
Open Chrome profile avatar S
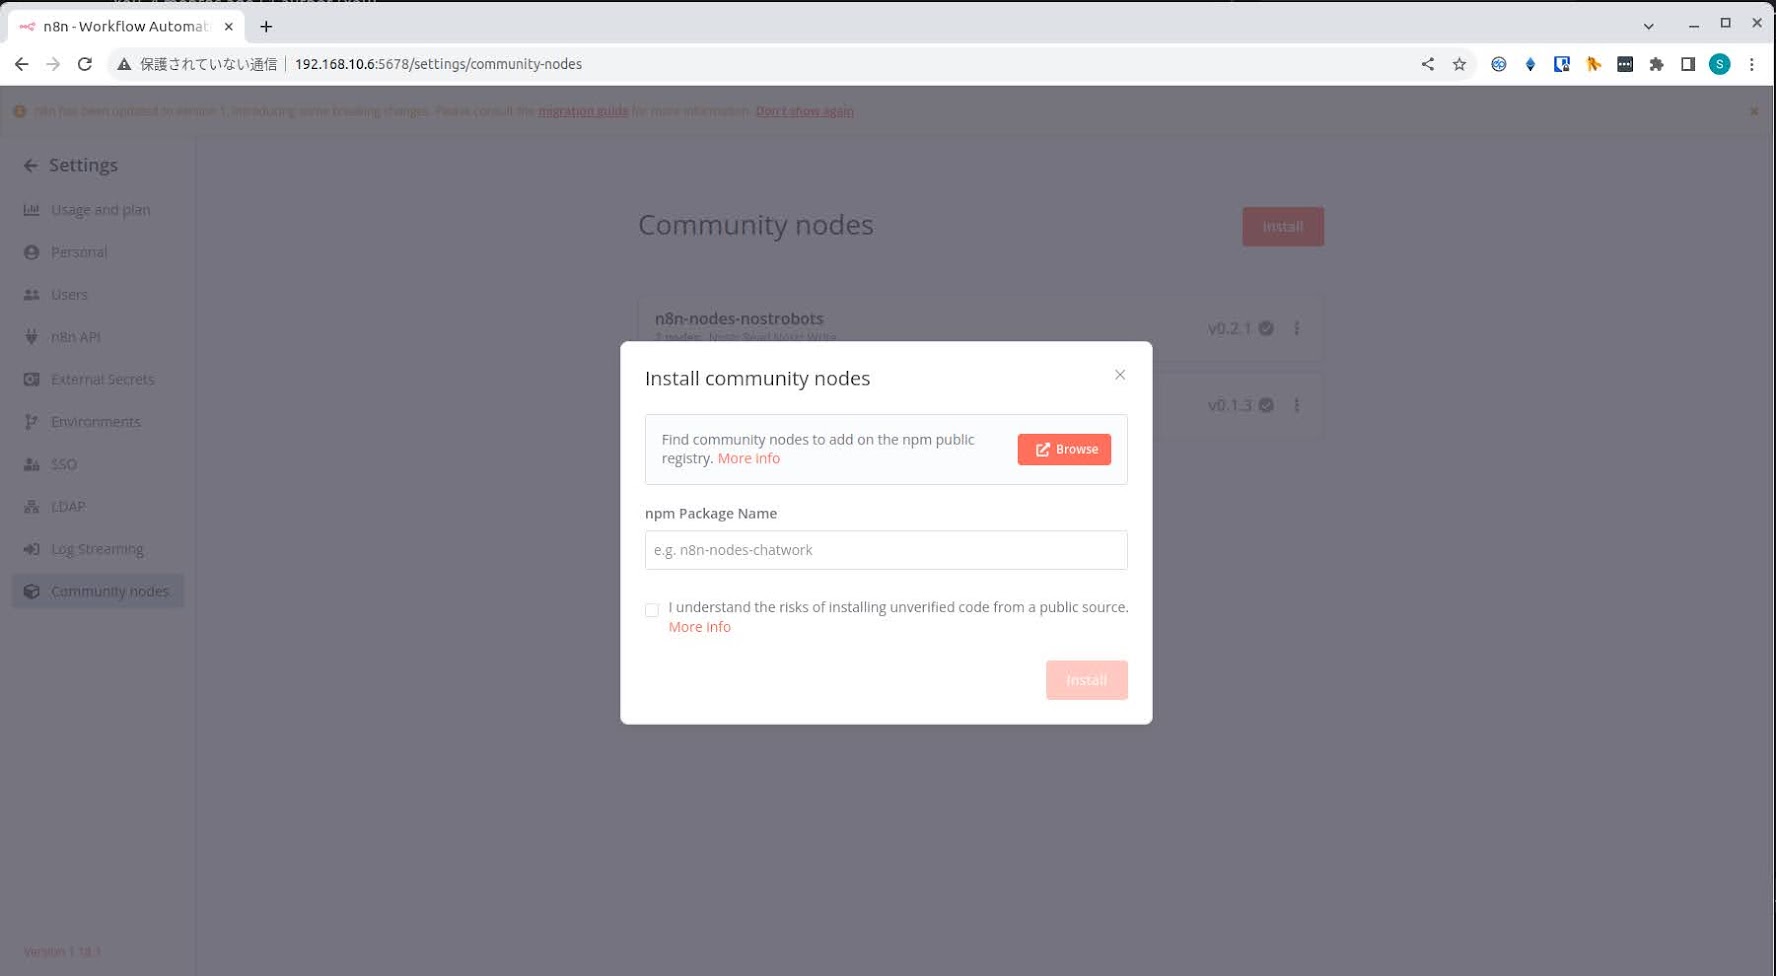coord(1720,64)
